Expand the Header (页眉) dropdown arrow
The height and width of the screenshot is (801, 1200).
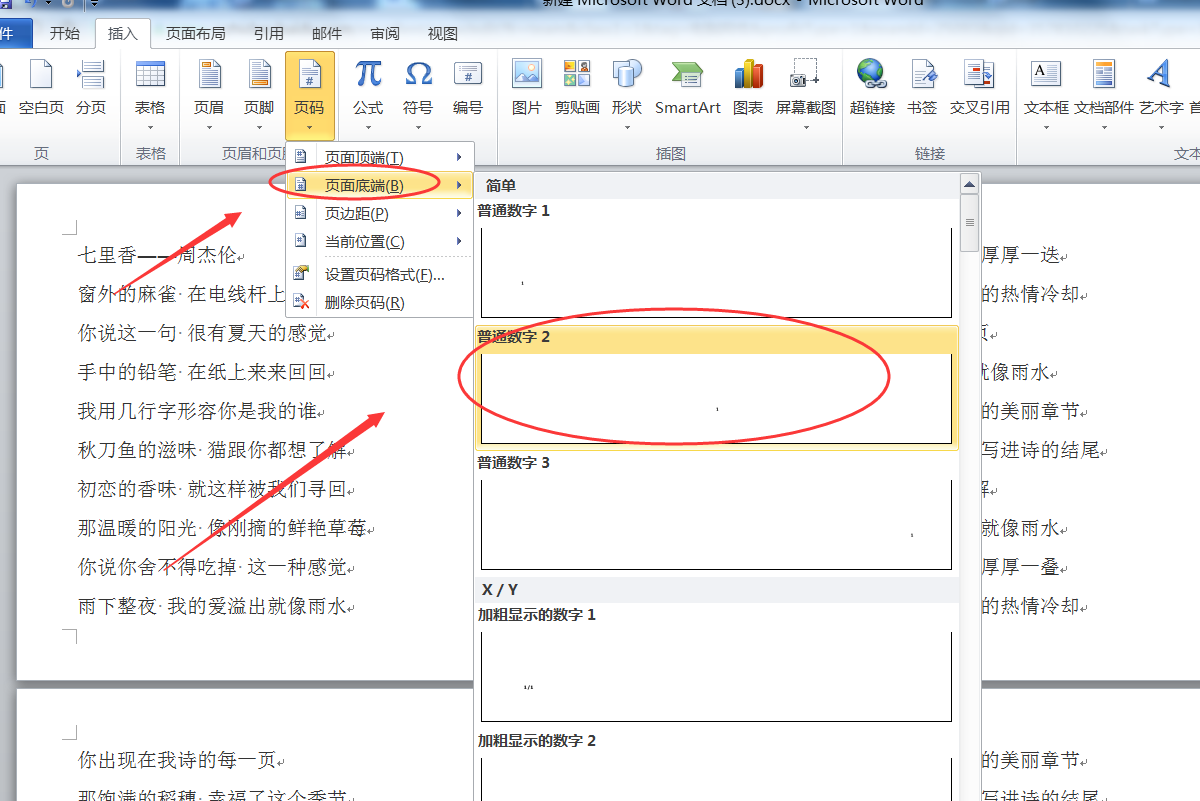click(209, 127)
